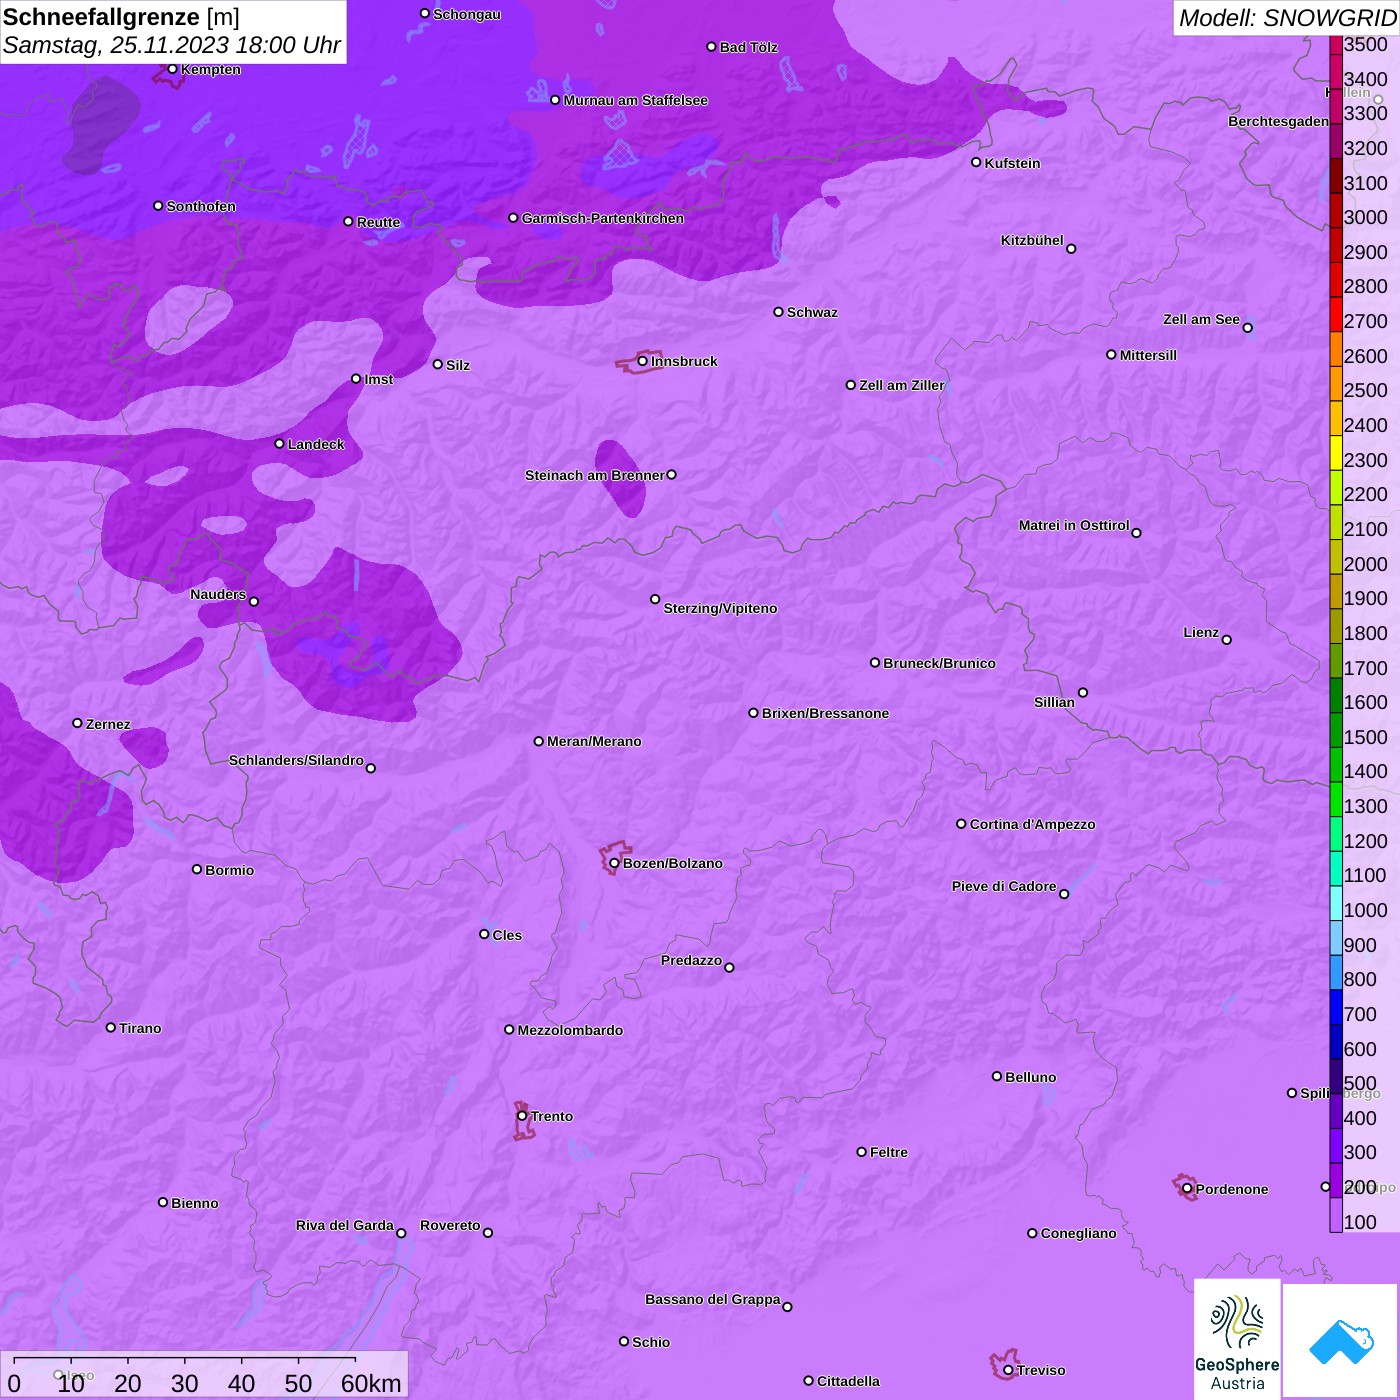This screenshot has width=1400, height=1400.
Task: Click the Garmisch-Partenkirchen label
Action: click(603, 218)
